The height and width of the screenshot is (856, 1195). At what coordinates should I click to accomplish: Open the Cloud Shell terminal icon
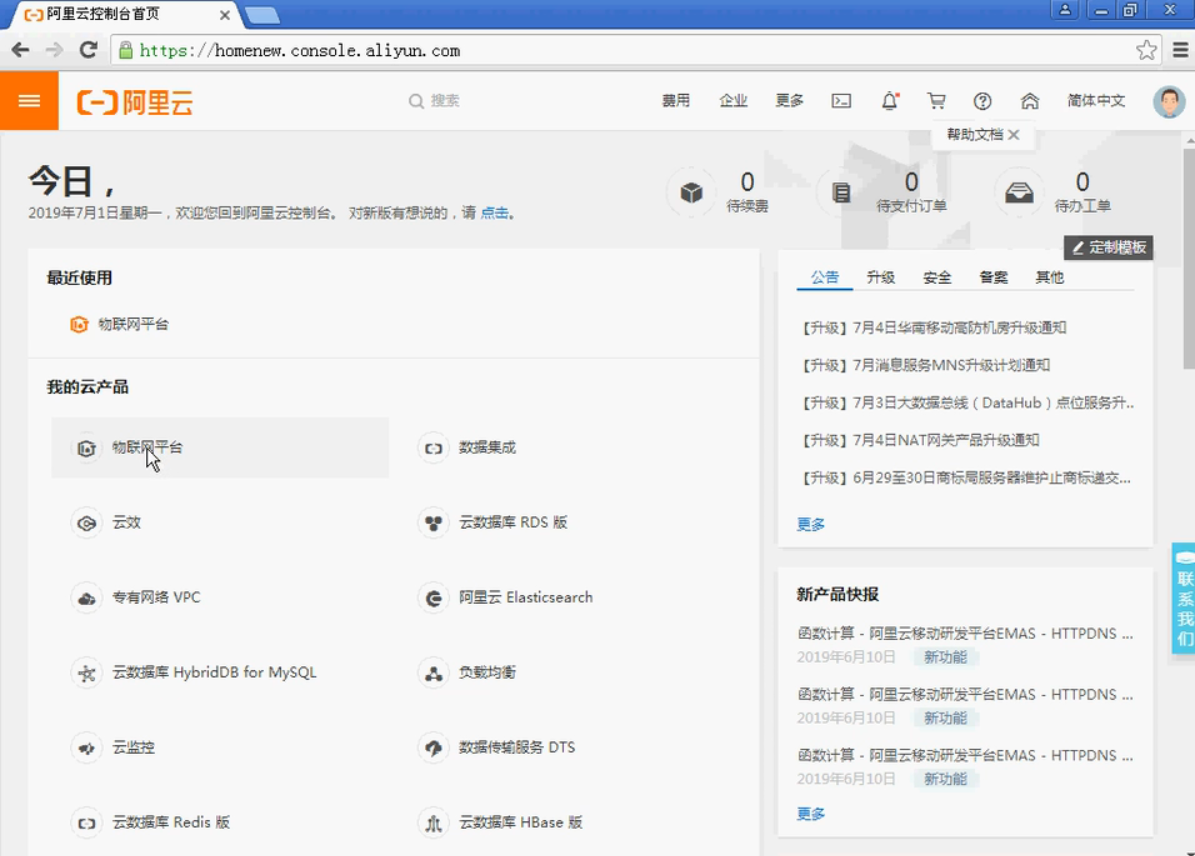(x=841, y=101)
